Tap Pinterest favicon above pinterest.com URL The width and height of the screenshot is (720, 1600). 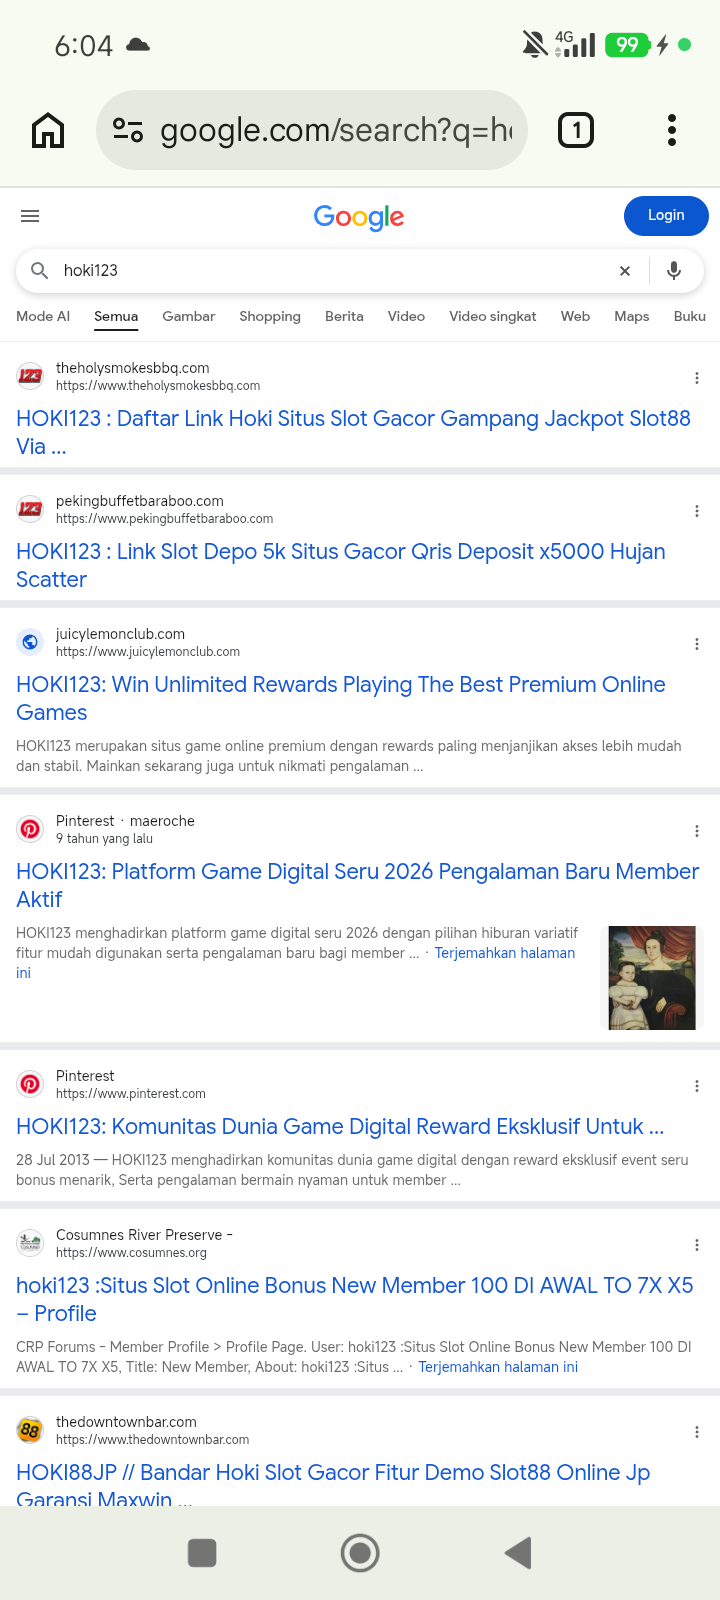point(30,1084)
